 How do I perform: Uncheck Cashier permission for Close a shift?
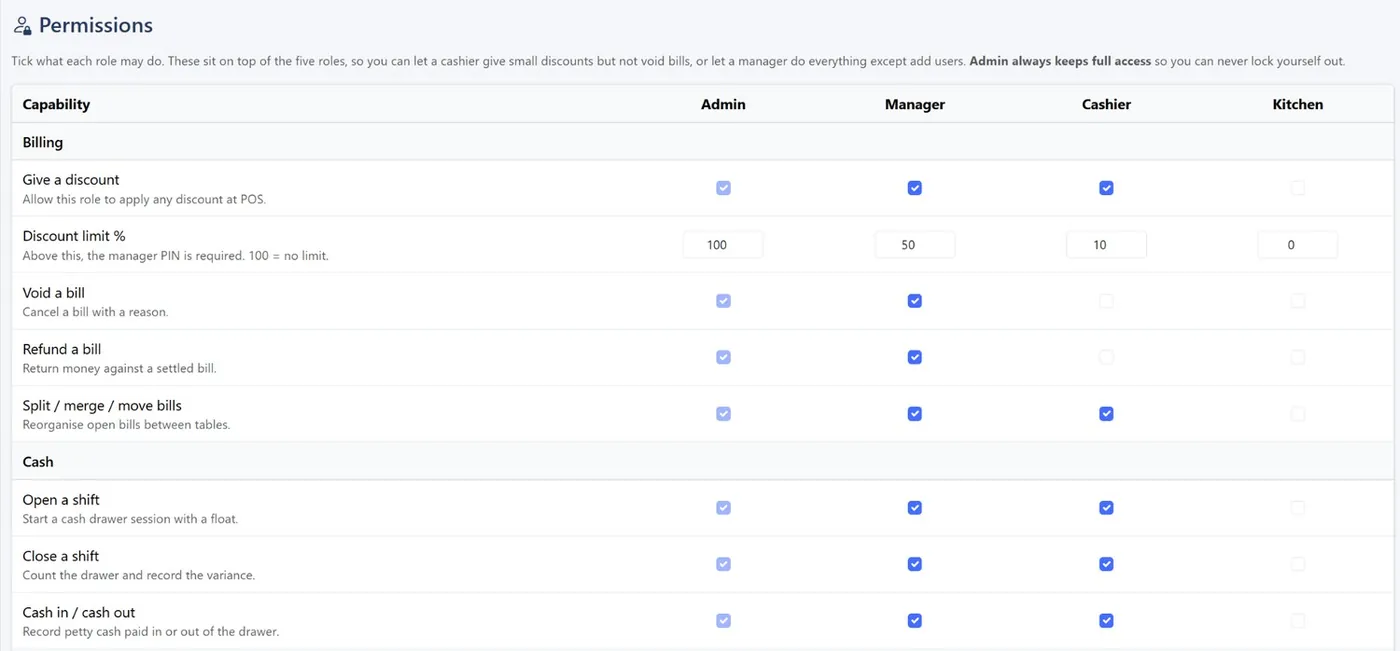[x=1106, y=564]
